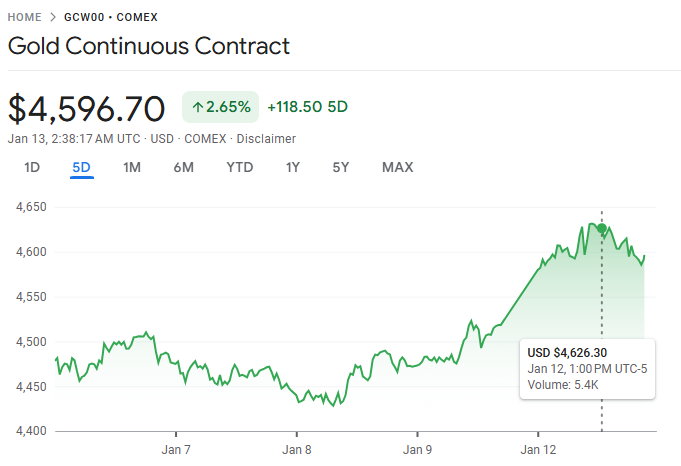Click the USD $4,626.30 tooltip box
This screenshot has height=466, width=681.
click(x=587, y=369)
